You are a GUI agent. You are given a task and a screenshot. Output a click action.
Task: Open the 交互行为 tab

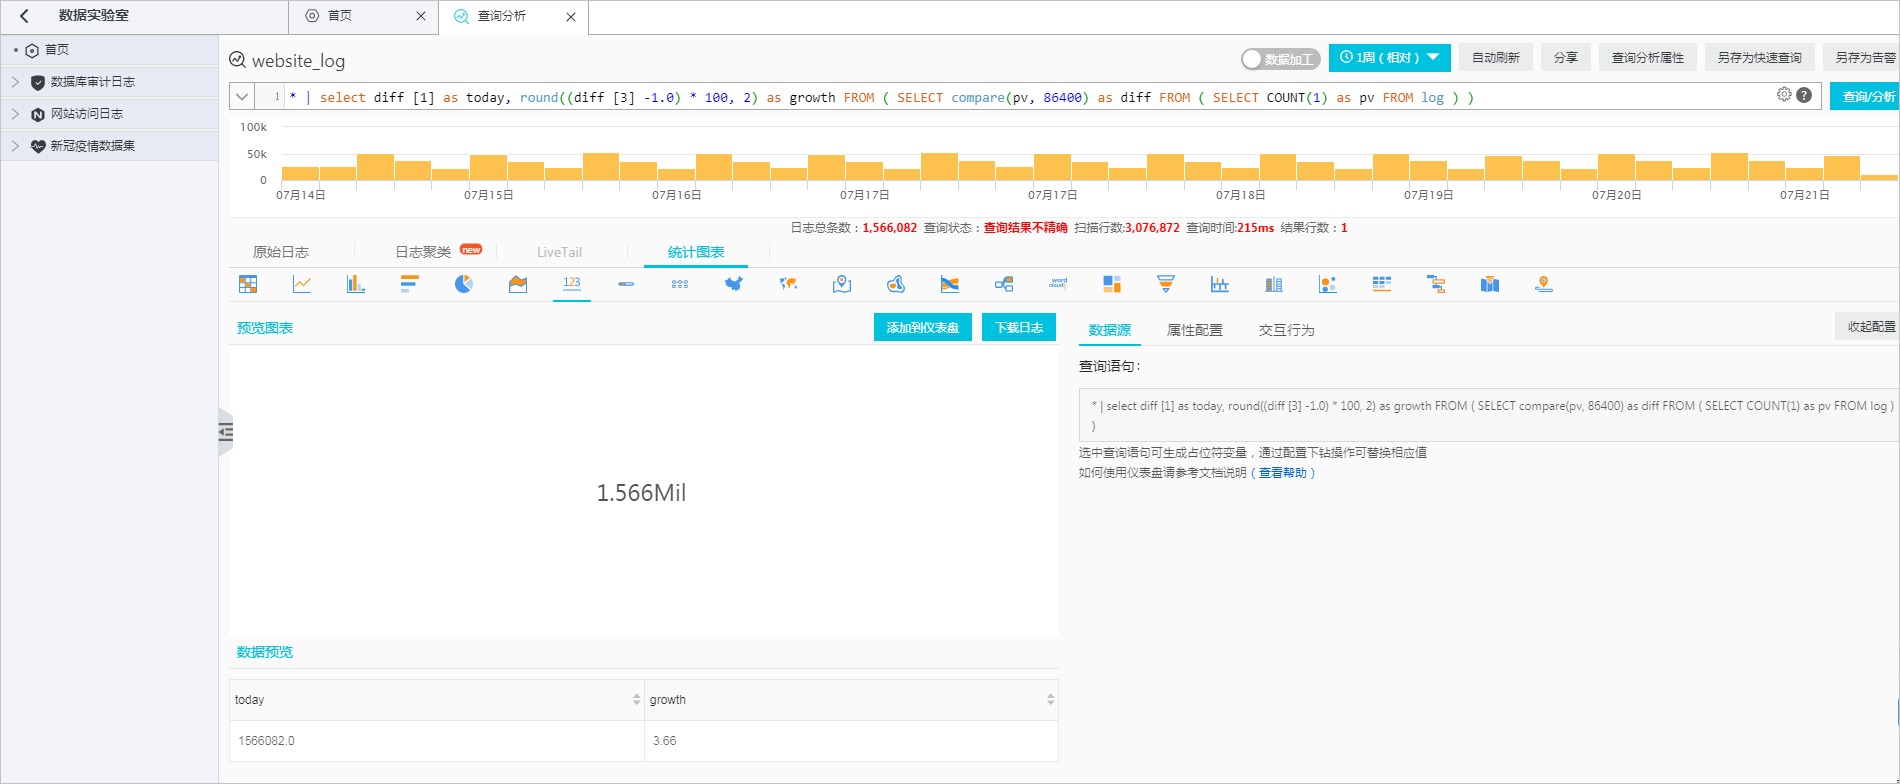(x=1287, y=330)
